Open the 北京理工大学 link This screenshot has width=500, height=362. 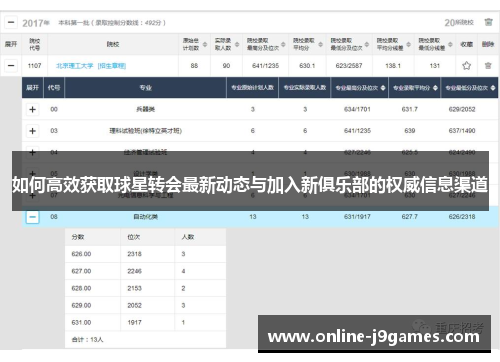pyautogui.click(x=75, y=66)
